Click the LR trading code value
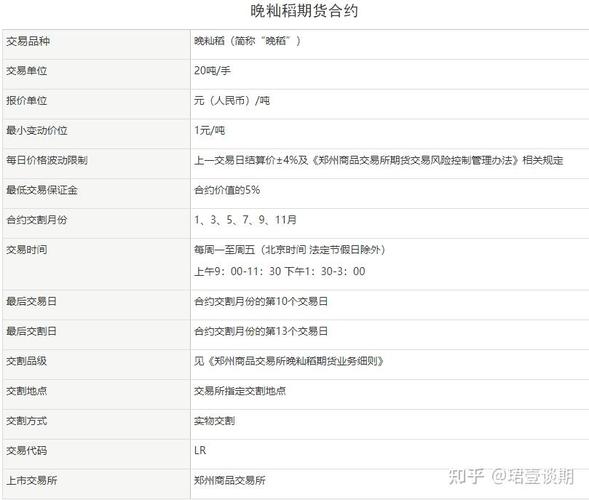 pos(200,450)
